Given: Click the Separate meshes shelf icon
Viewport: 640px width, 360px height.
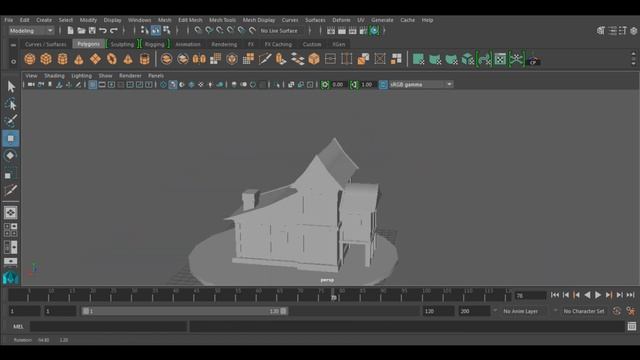Looking at the screenshot, I should pos(182,59).
